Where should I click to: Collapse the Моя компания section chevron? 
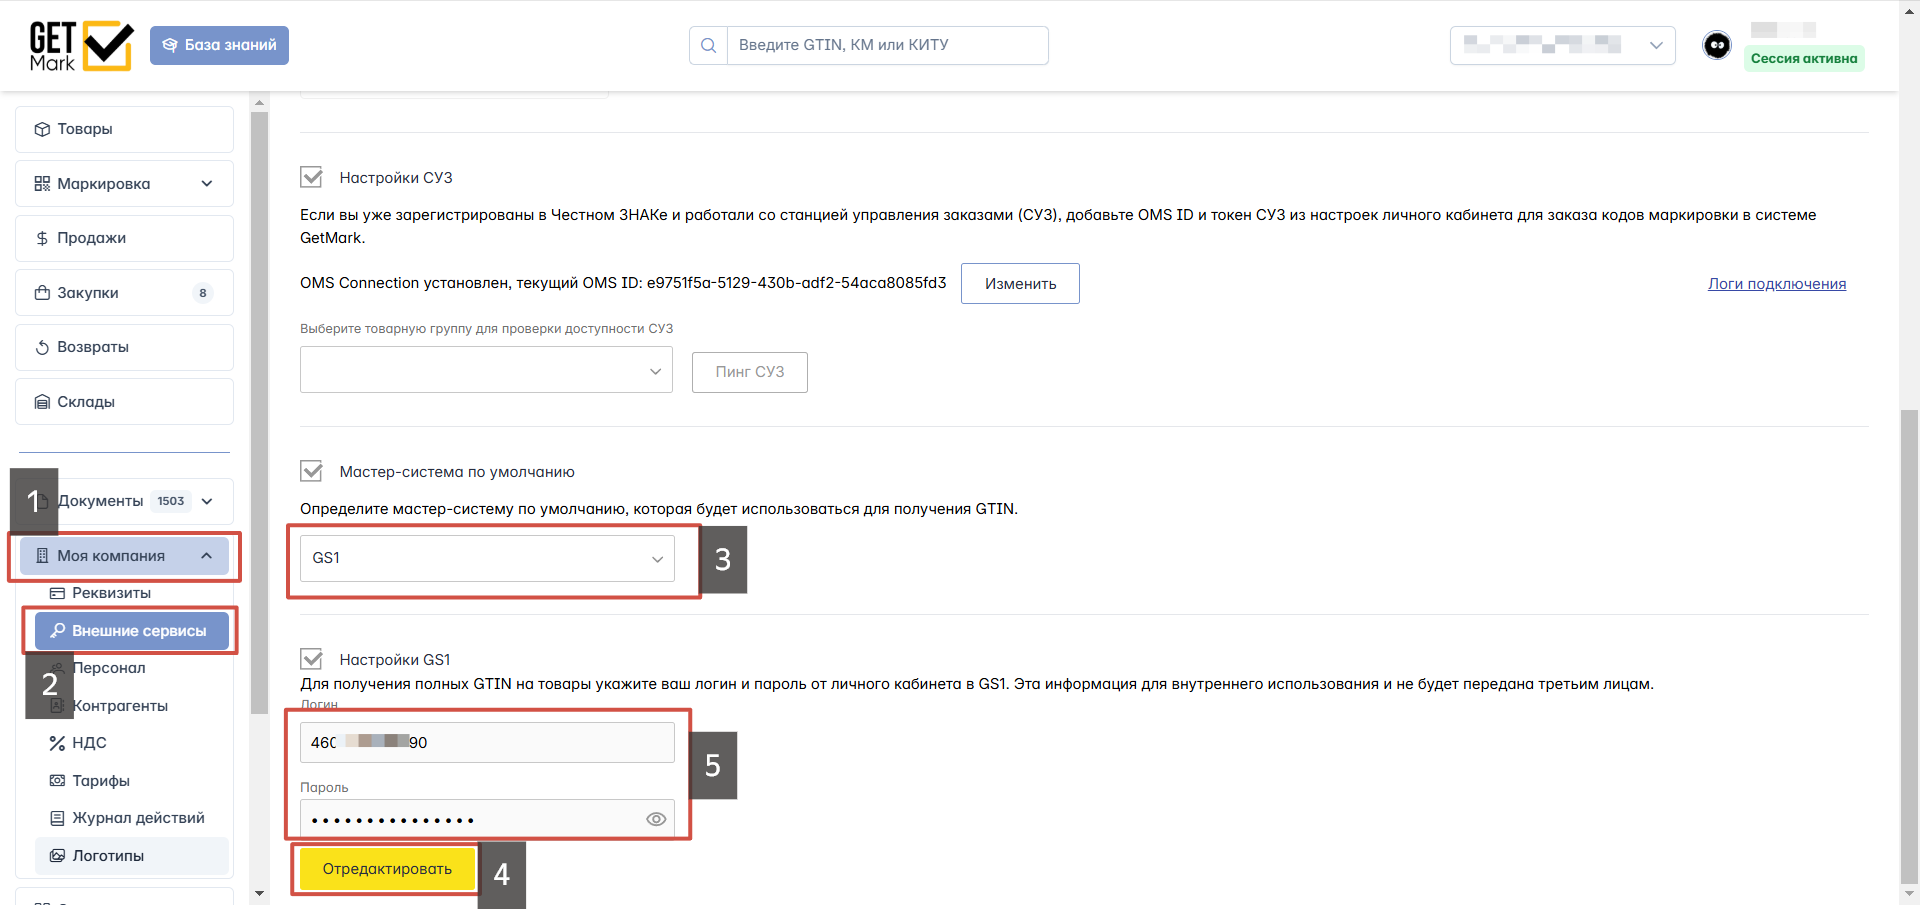coord(207,556)
